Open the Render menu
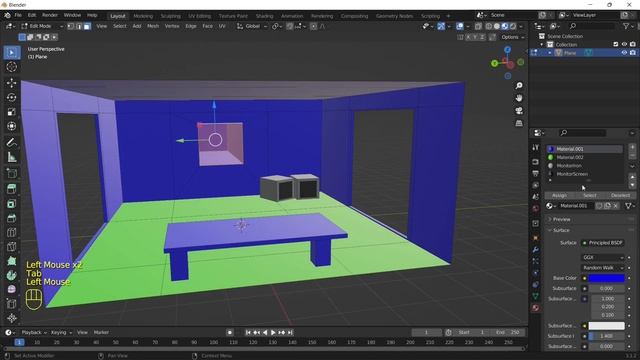Screen dimensions: 640x360 [x=50, y=16]
